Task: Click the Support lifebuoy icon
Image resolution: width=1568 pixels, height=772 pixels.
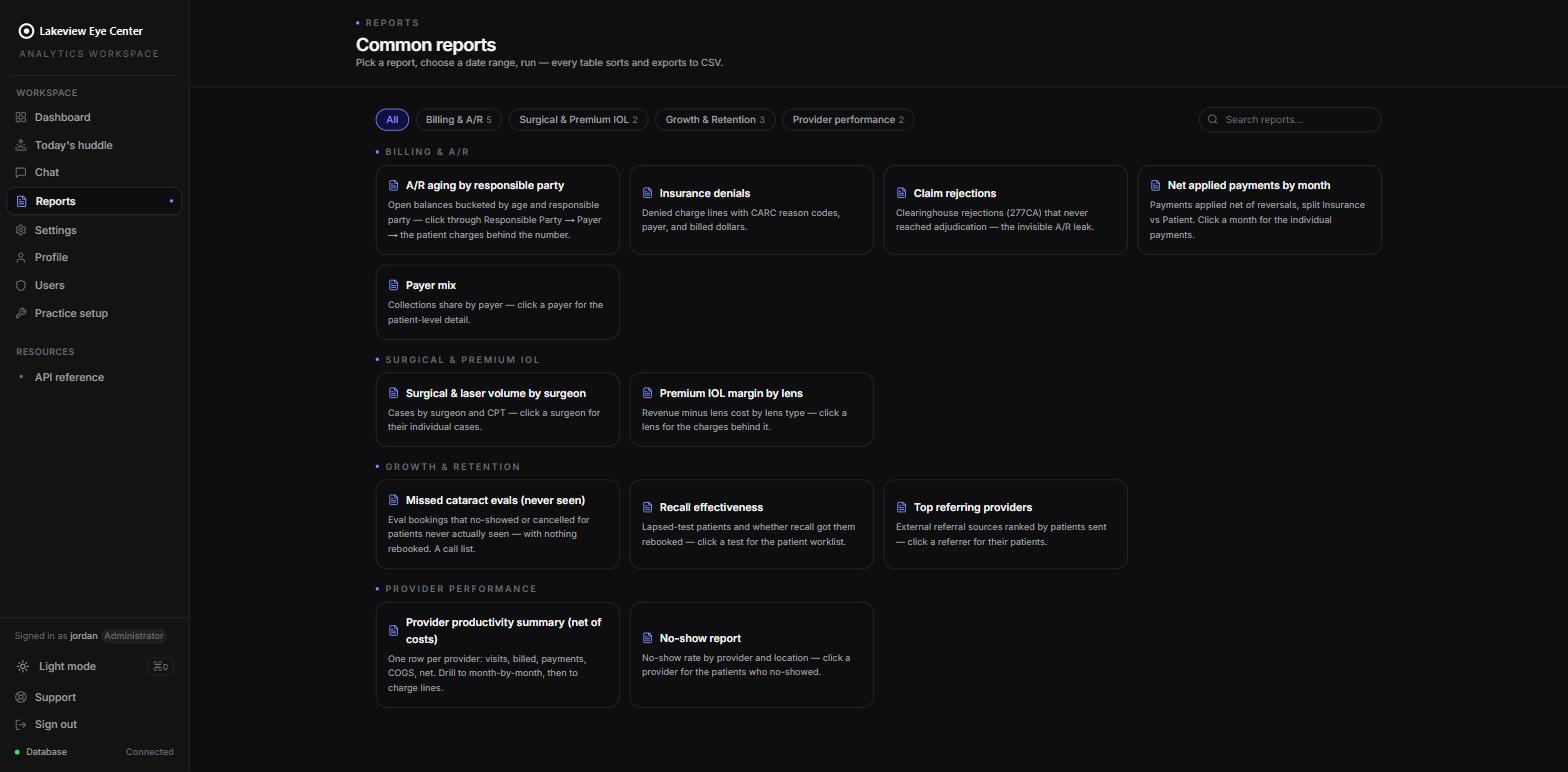Action: coord(21,697)
